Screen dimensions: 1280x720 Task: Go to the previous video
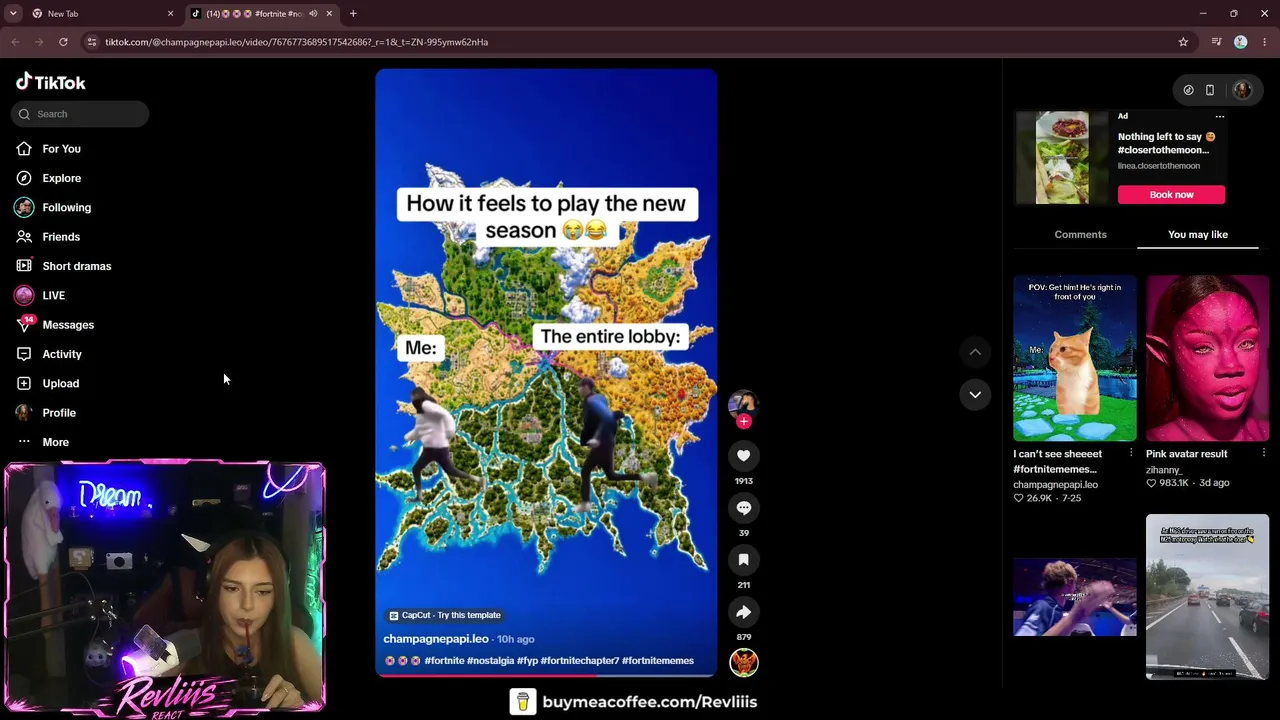tap(975, 352)
